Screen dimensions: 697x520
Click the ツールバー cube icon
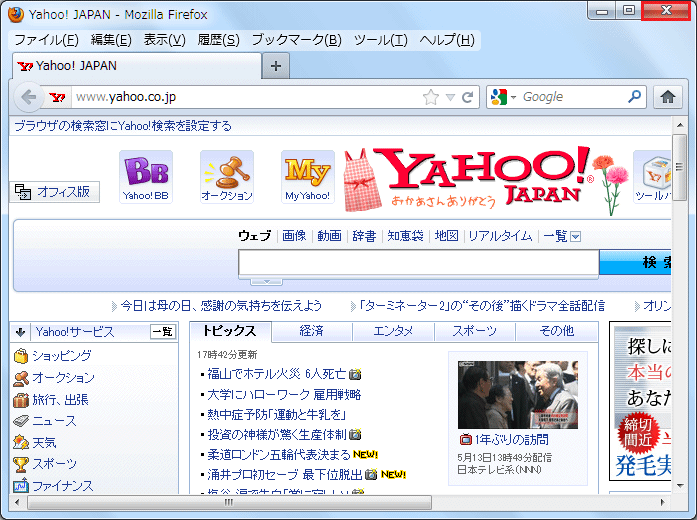(652, 176)
